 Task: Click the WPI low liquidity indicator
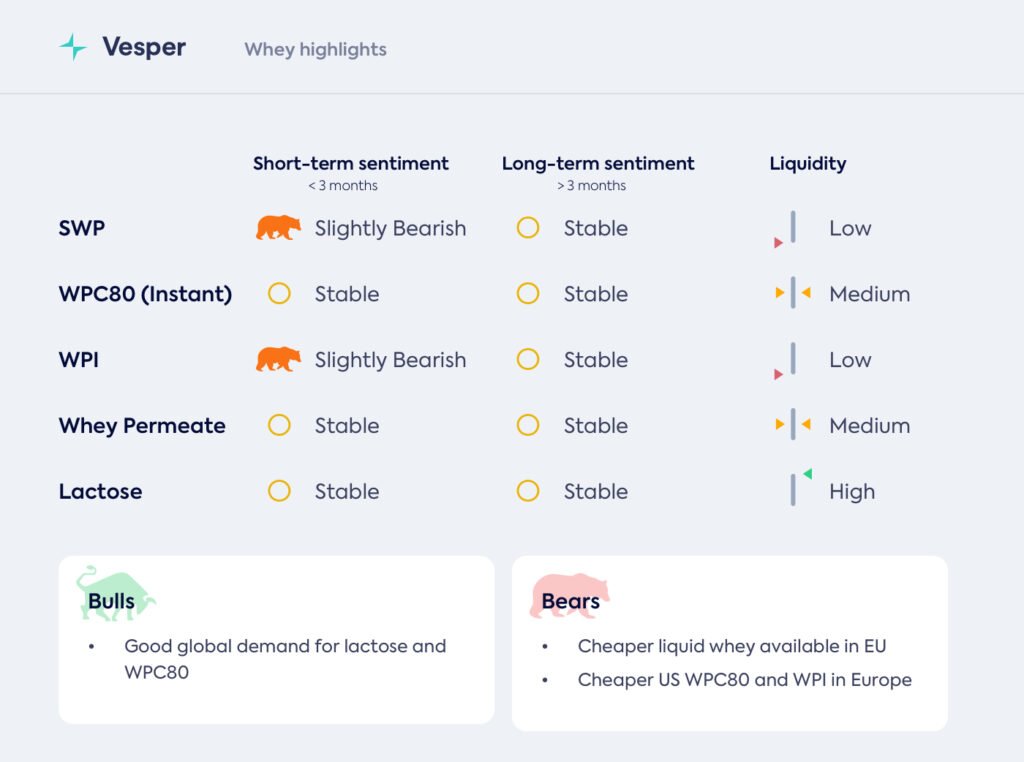pyautogui.click(x=791, y=361)
